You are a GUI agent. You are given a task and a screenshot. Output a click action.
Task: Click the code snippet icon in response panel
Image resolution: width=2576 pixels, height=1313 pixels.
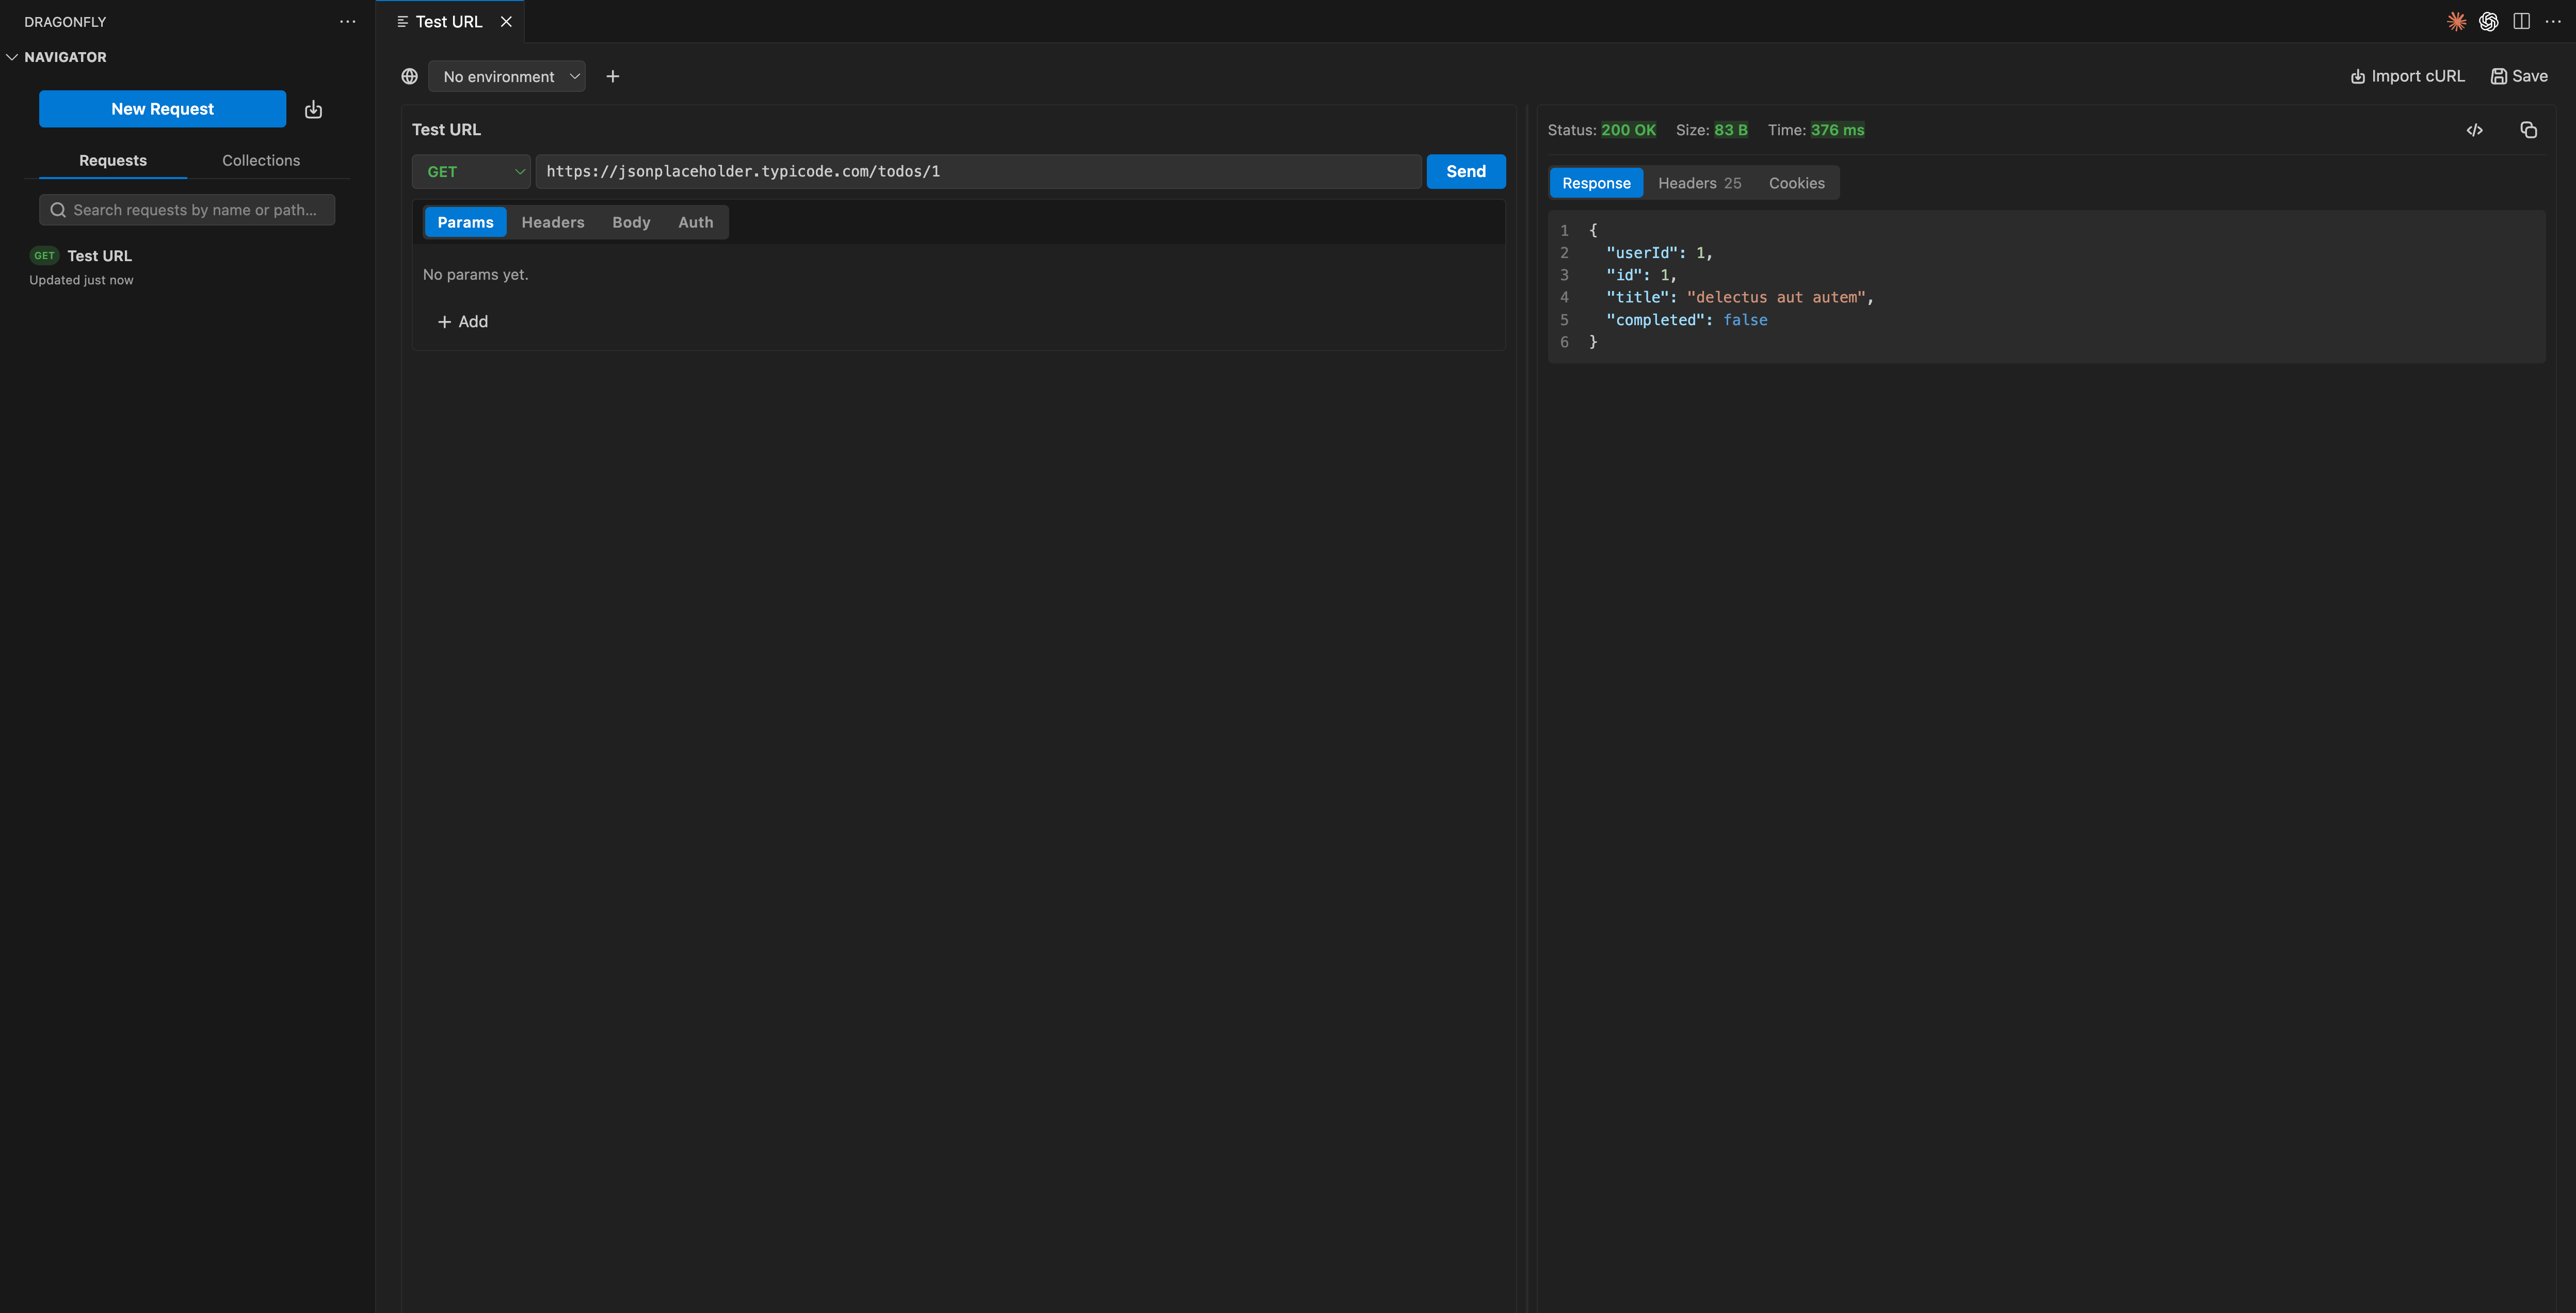pos(2474,130)
